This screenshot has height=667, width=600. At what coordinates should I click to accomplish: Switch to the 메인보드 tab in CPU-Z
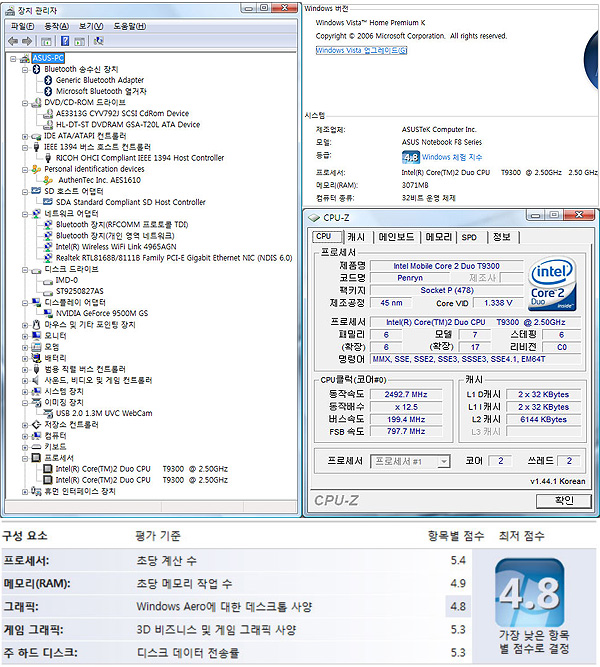point(396,237)
